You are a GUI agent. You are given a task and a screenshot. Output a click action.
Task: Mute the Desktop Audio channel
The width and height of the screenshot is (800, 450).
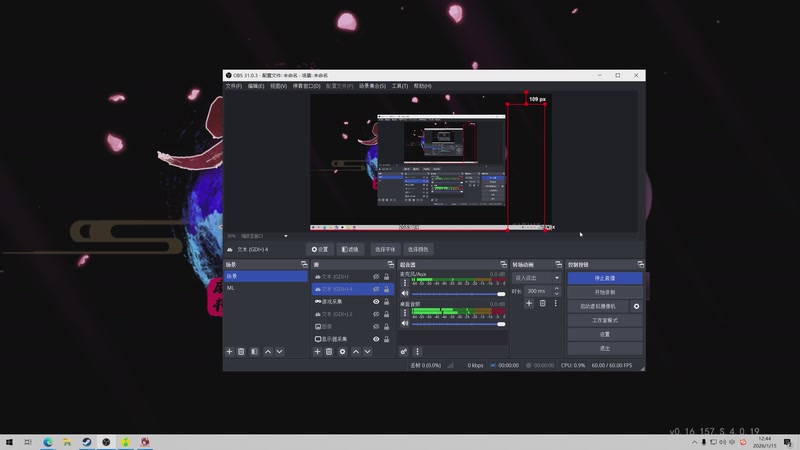tap(405, 323)
